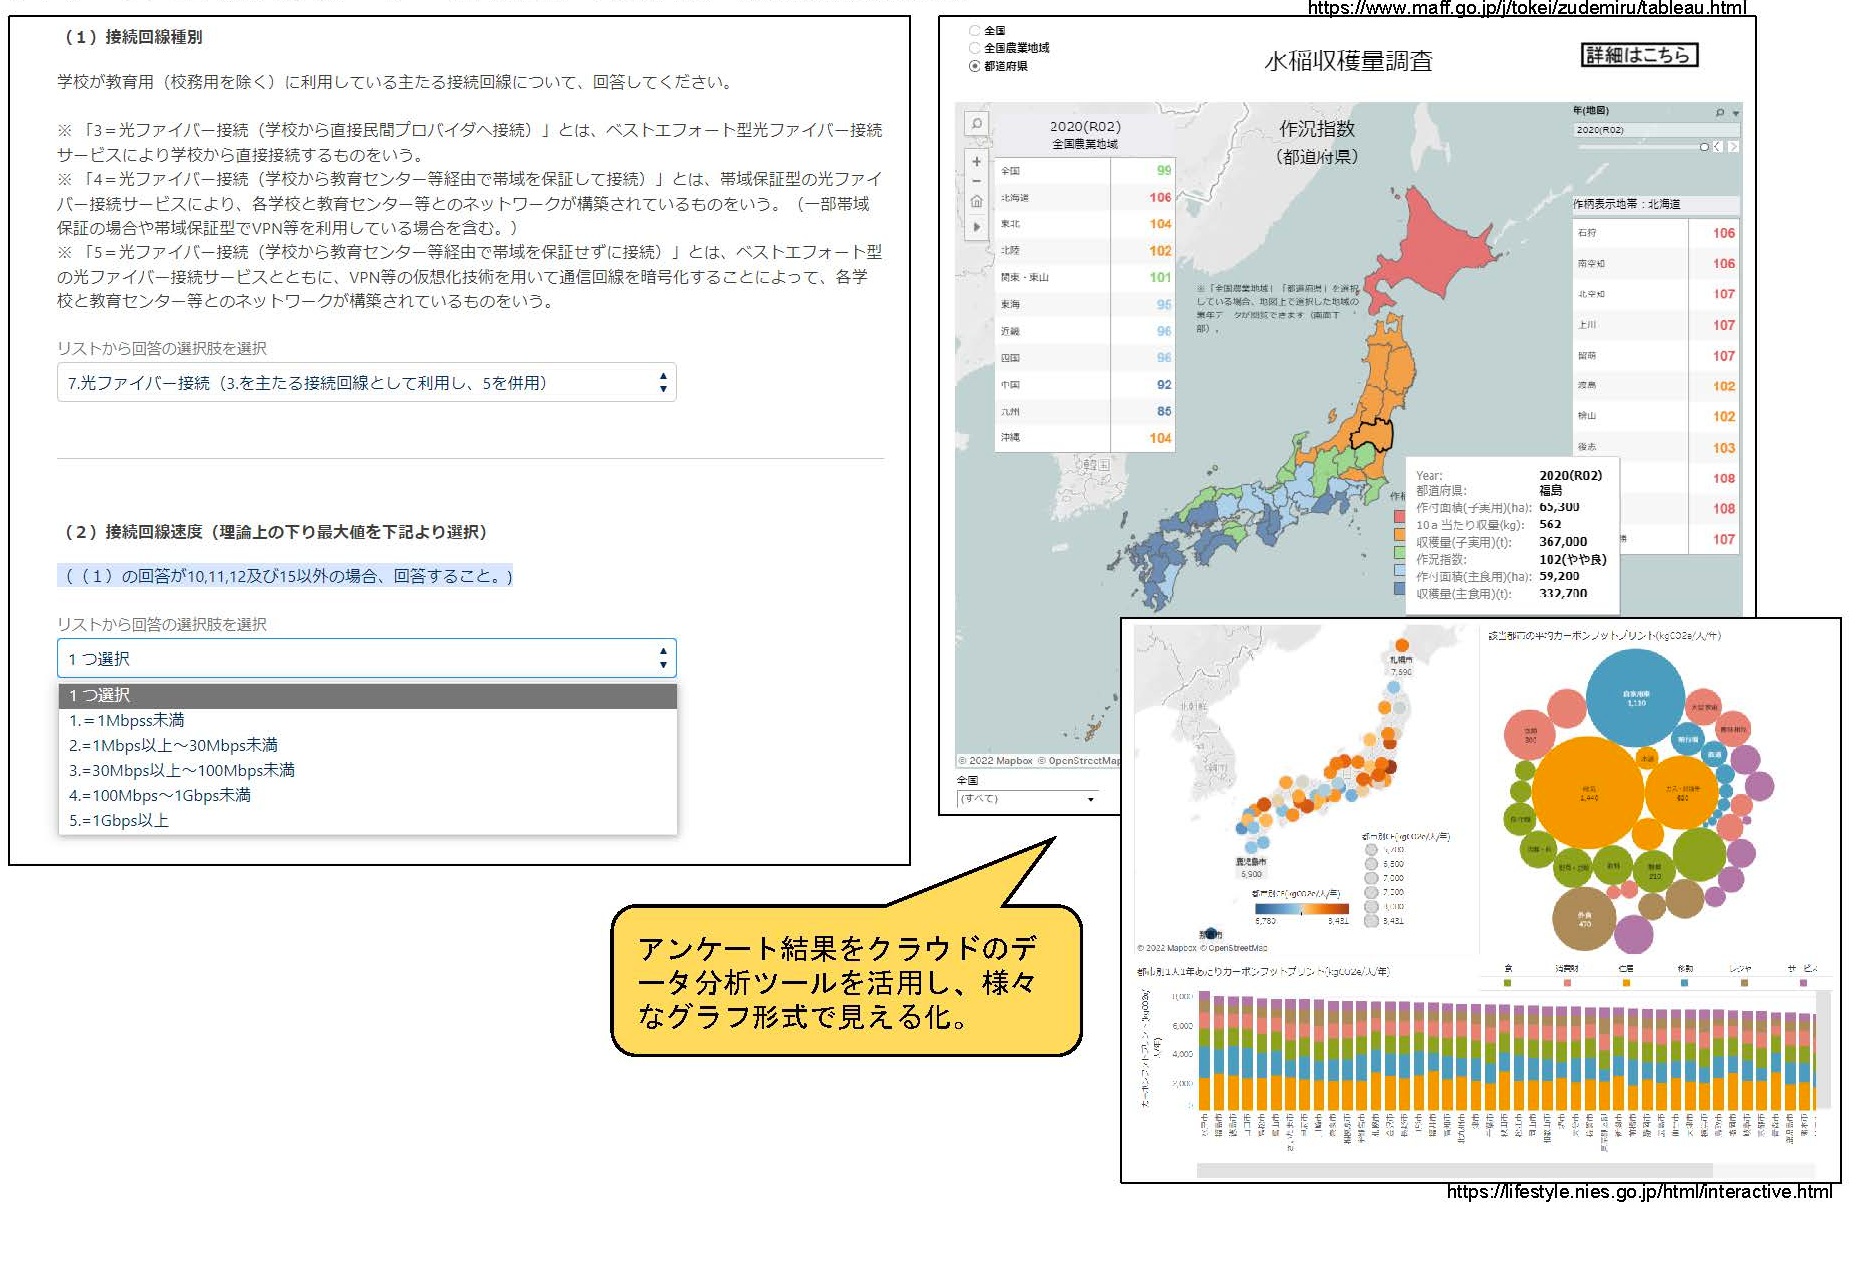Click the OpenStreetMap attribution in carbon map
1854x1264 pixels.
(x=1236, y=948)
